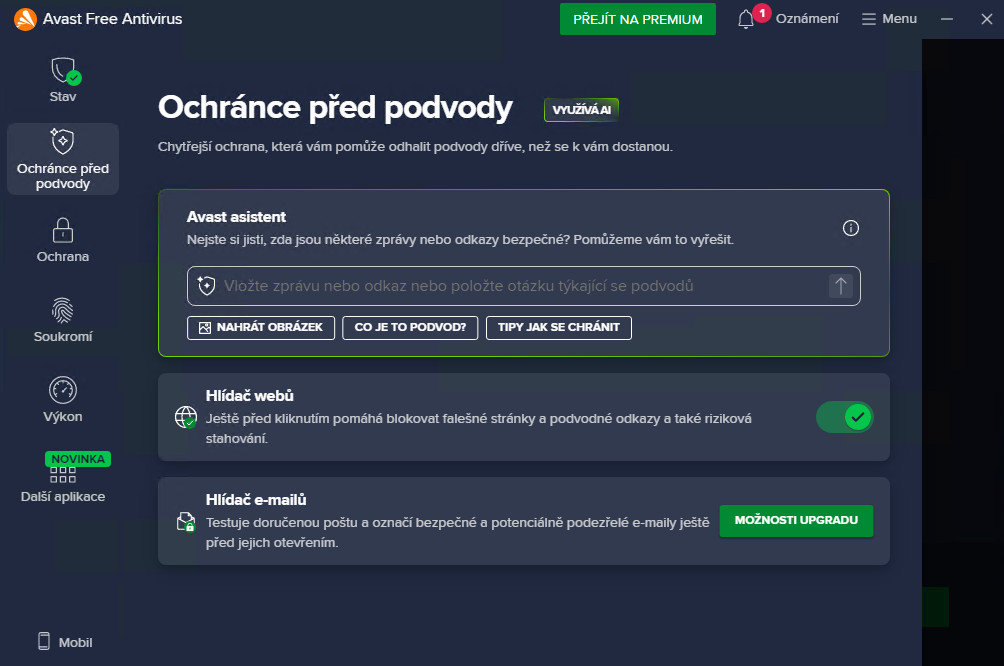Click TIPY JAK SE CHRÁNIT button
This screenshot has height=666, width=1004.
[559, 328]
